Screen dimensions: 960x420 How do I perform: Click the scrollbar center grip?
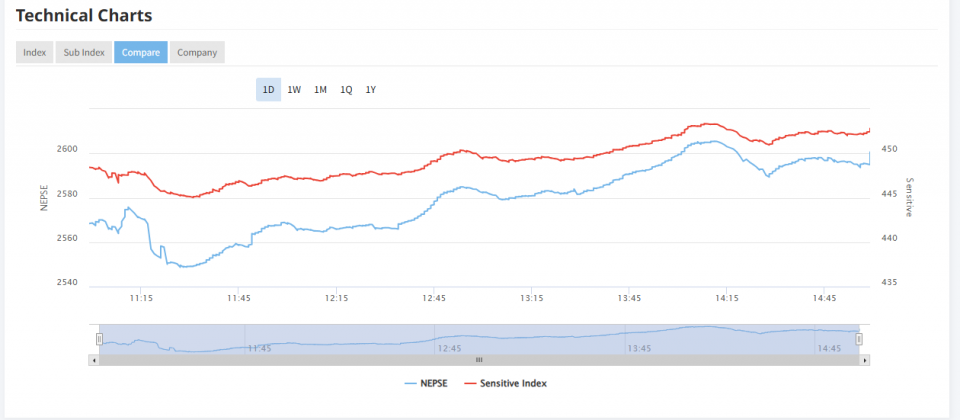[479, 359]
